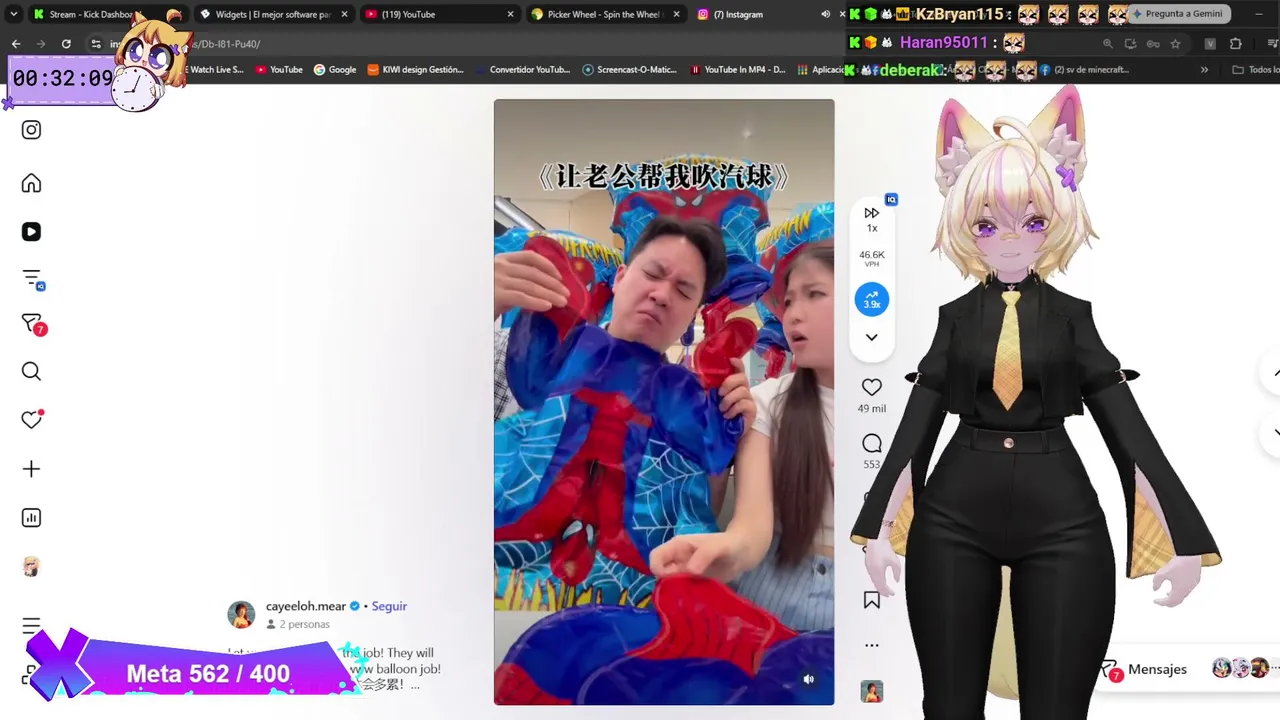1280x720 pixels.
Task: Open your profile from sidebar avatar
Action: tap(31, 567)
